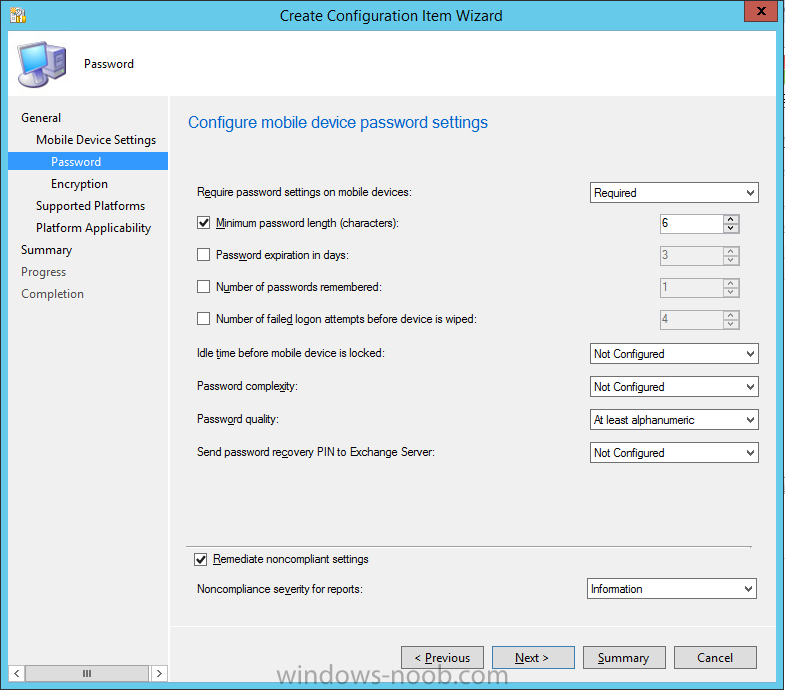The height and width of the screenshot is (690, 785).
Task: Click the navigation pane horizontal scrollbar thumb
Action: [x=87, y=673]
